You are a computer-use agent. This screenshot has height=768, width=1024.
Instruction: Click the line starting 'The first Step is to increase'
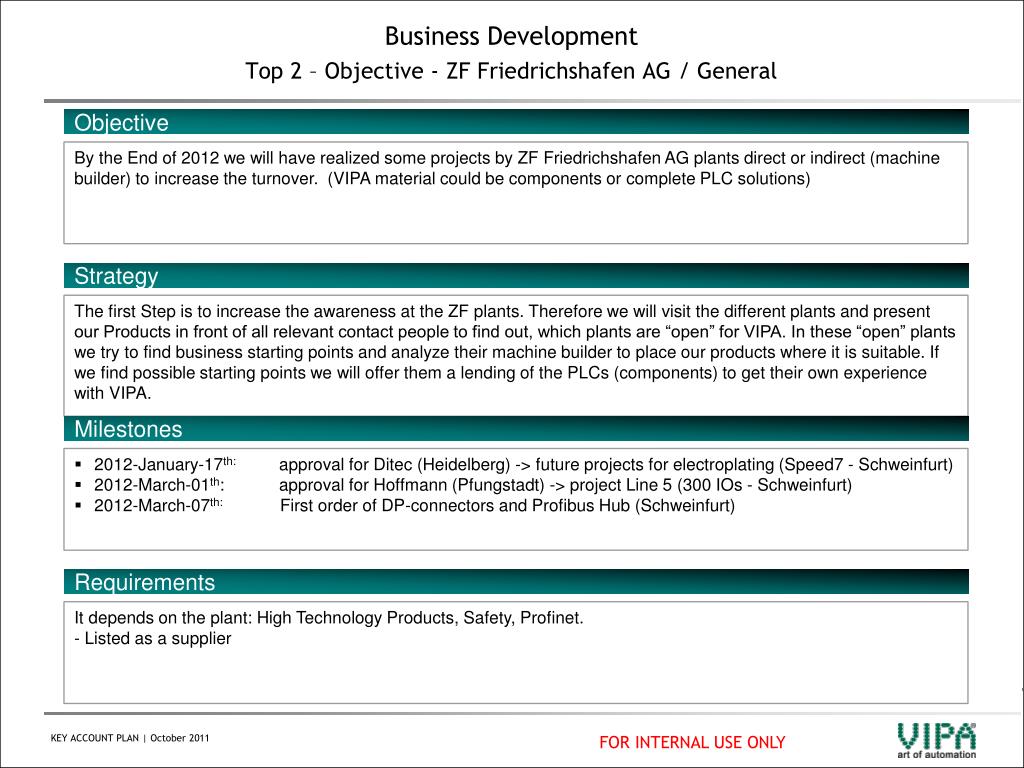tap(502, 312)
